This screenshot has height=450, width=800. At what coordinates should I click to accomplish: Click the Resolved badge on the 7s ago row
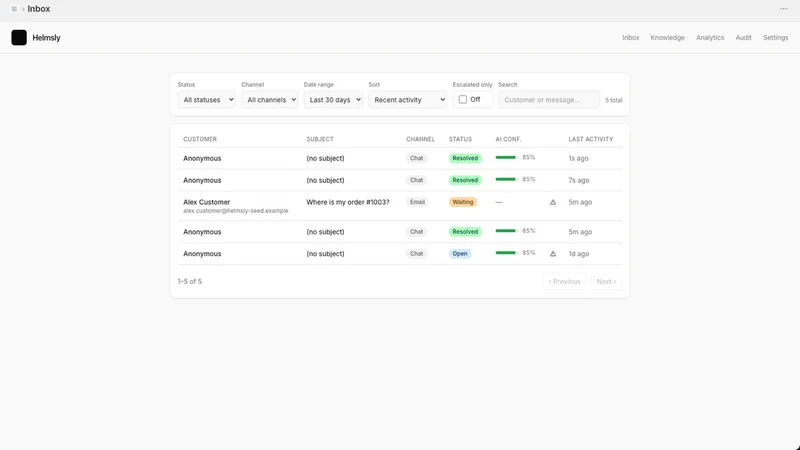(465, 180)
